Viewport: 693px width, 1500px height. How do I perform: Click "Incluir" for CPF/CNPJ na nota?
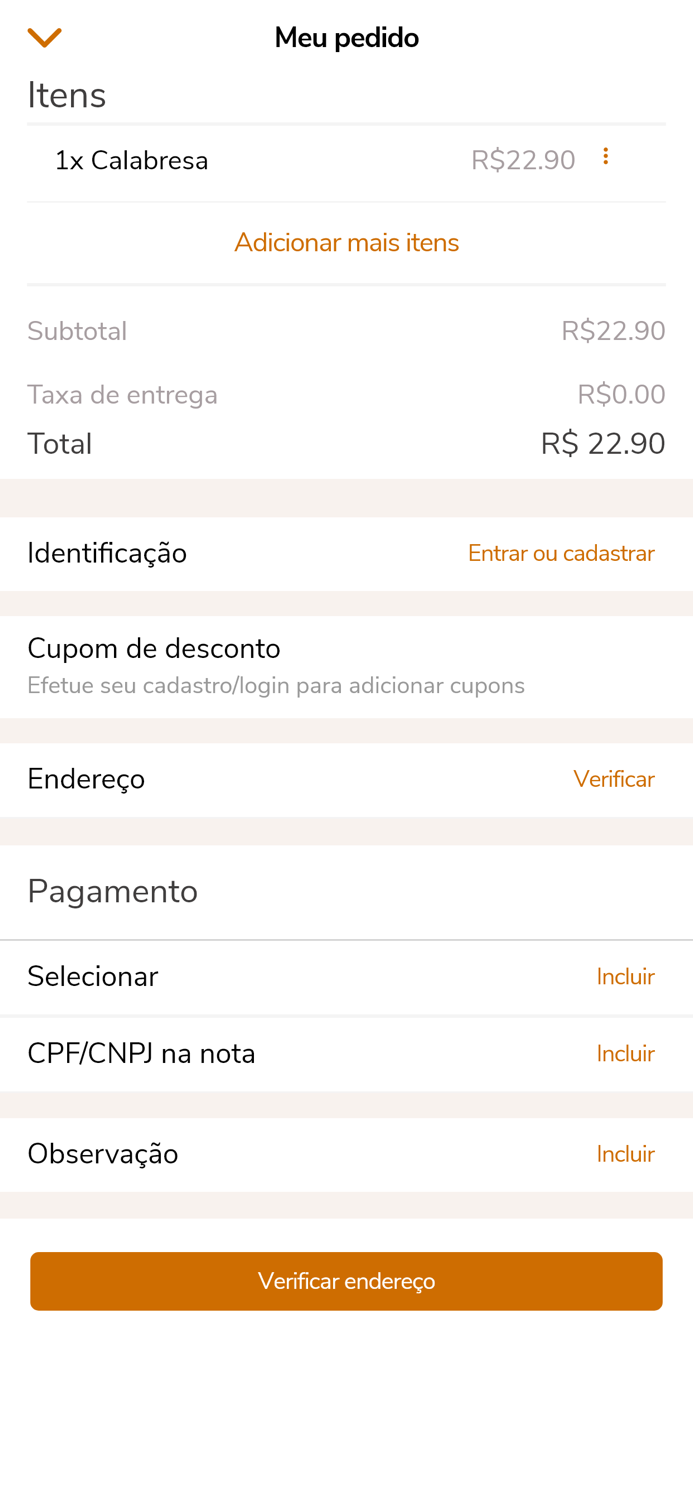click(626, 1053)
